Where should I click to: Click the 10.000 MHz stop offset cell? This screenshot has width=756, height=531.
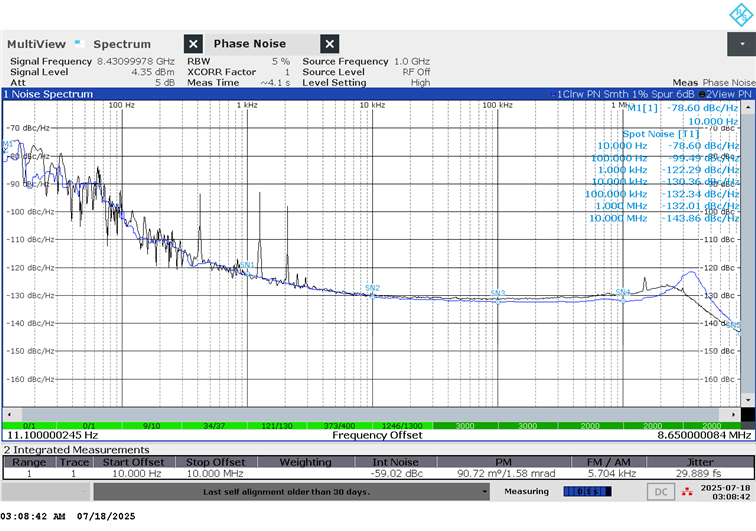(215, 474)
